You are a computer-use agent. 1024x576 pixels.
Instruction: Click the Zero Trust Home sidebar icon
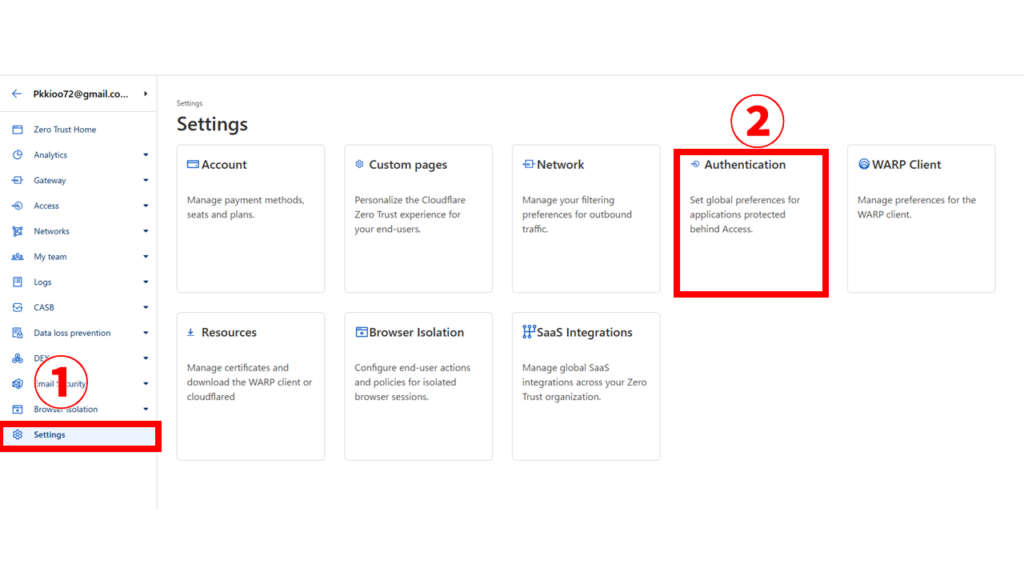(x=17, y=130)
